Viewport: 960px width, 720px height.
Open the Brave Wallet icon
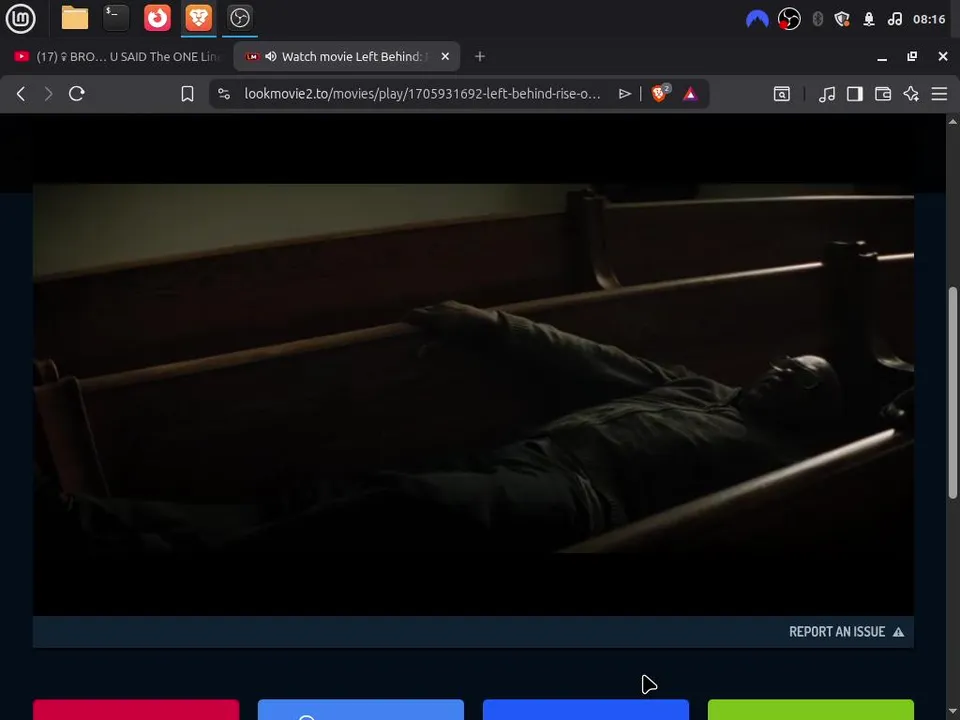click(883, 94)
